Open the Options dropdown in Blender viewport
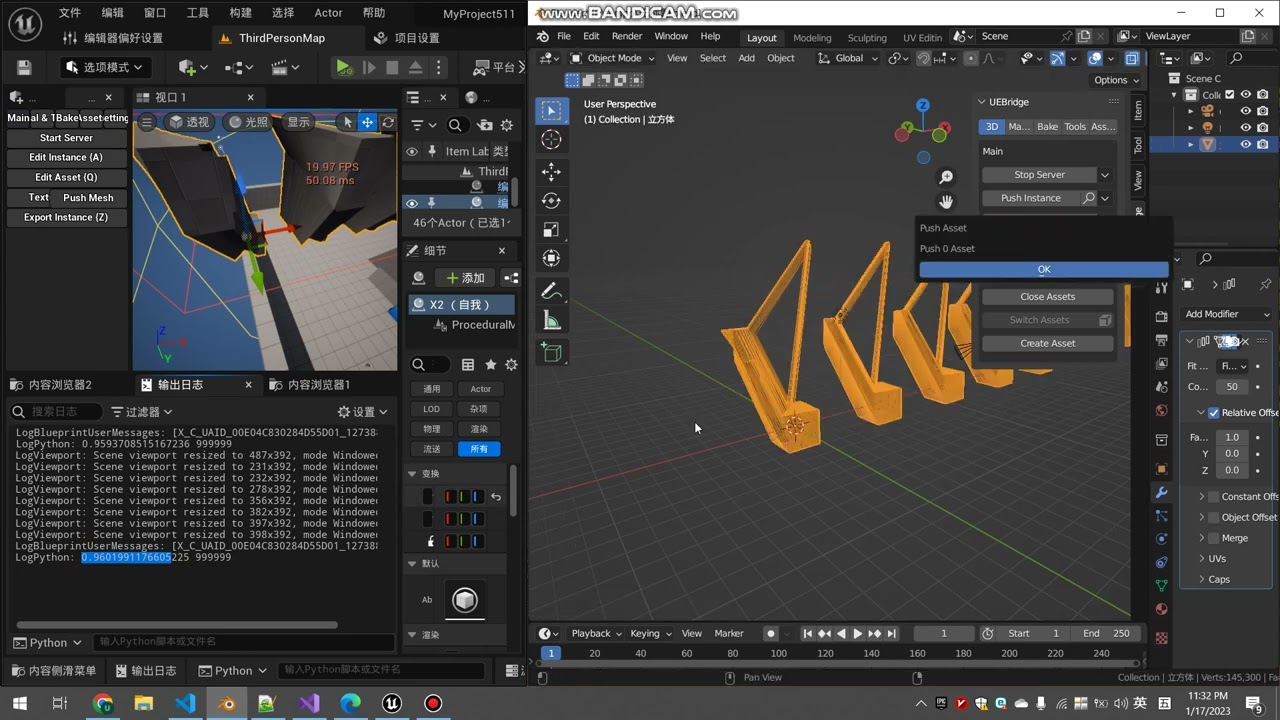This screenshot has height=720, width=1280. coord(1116,80)
